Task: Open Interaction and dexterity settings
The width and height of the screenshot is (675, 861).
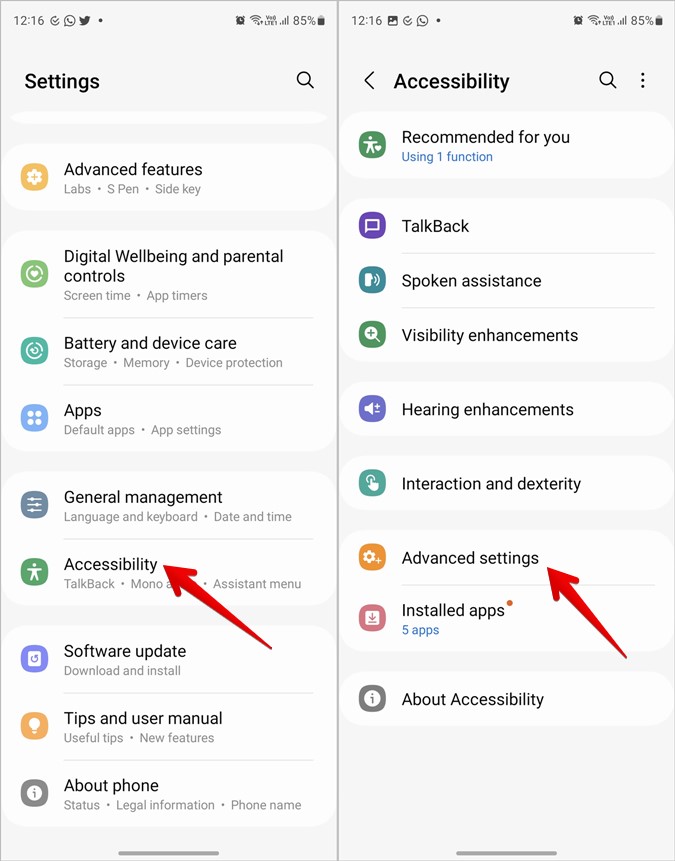Action: [506, 483]
